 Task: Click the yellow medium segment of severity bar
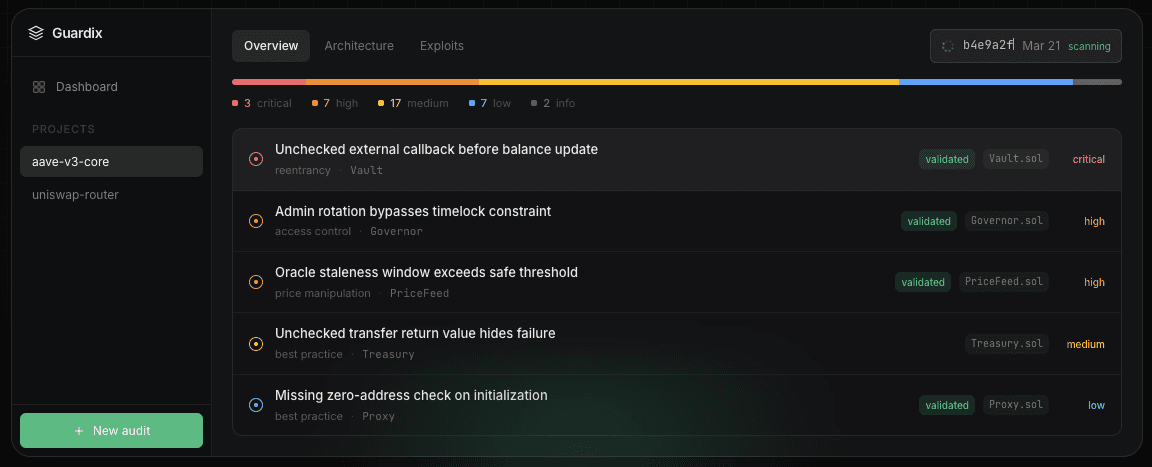coord(688,82)
